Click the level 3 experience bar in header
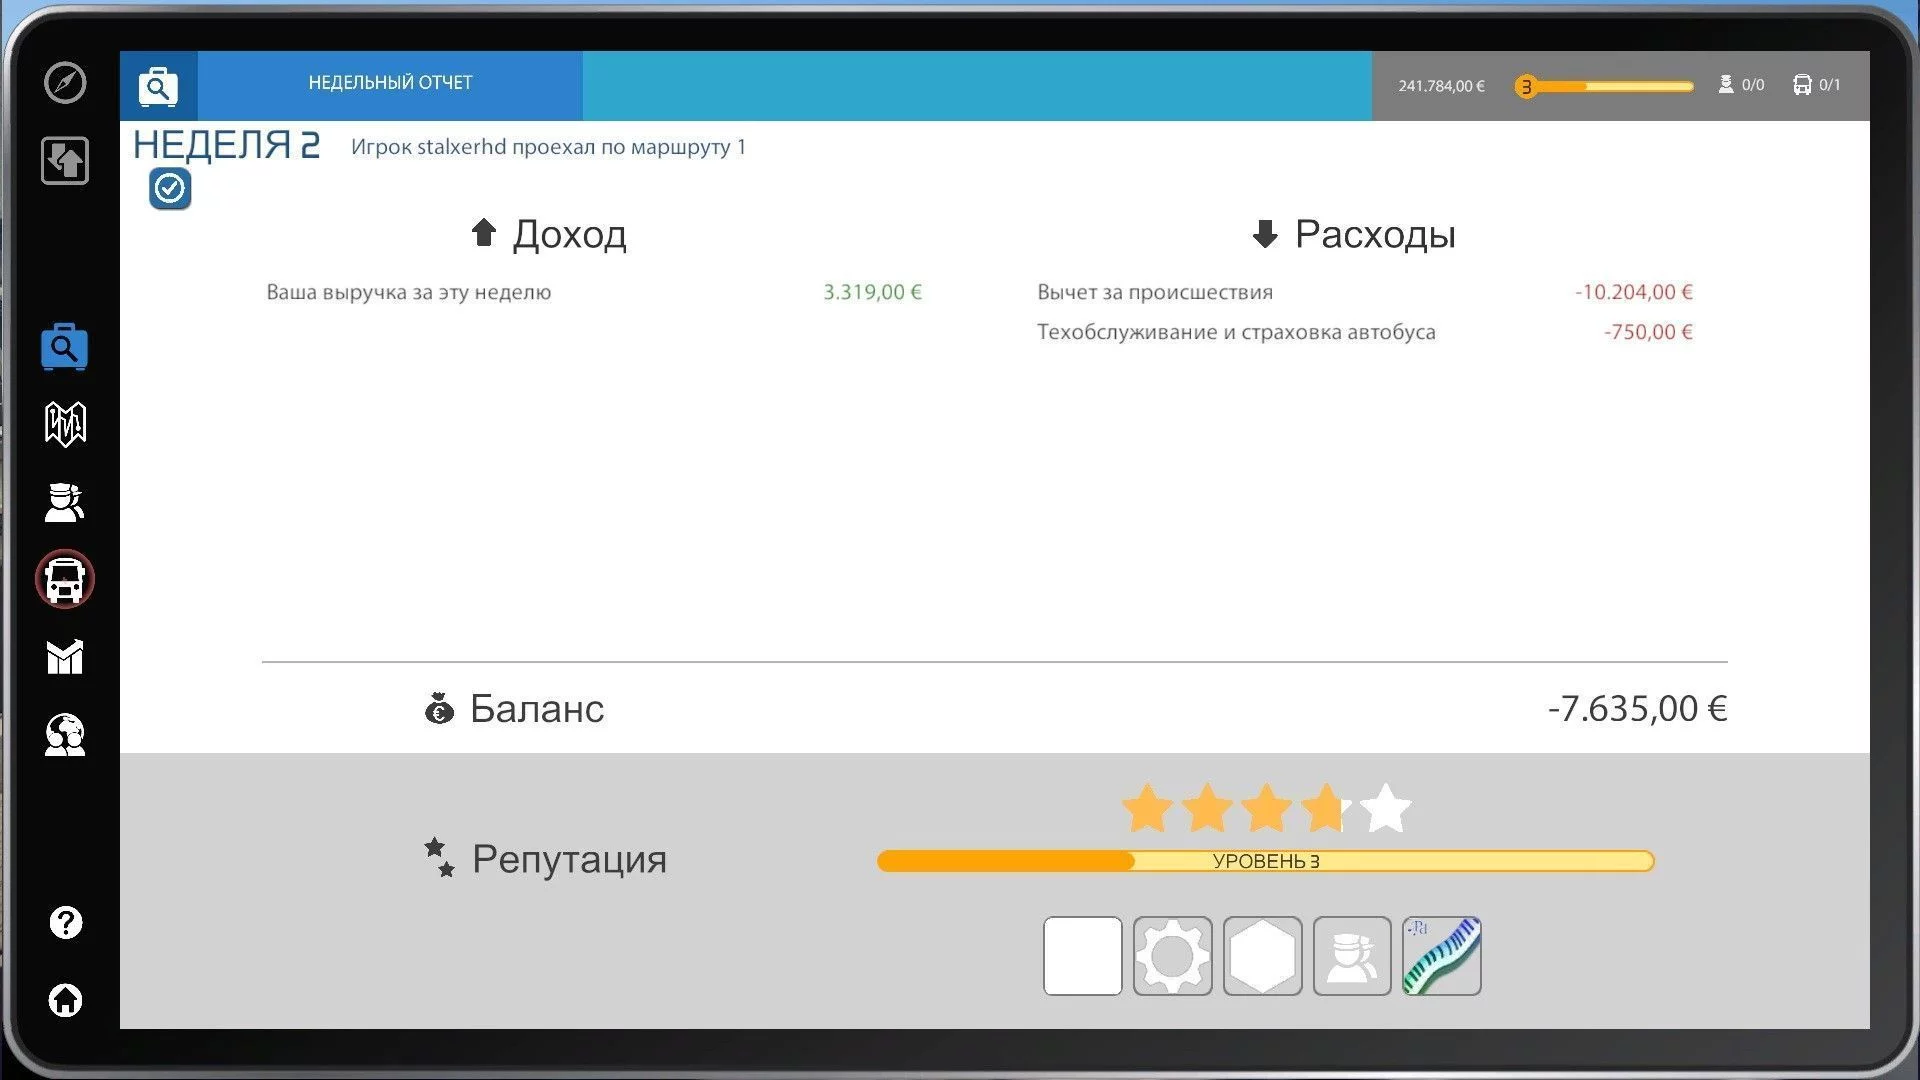 [1604, 86]
